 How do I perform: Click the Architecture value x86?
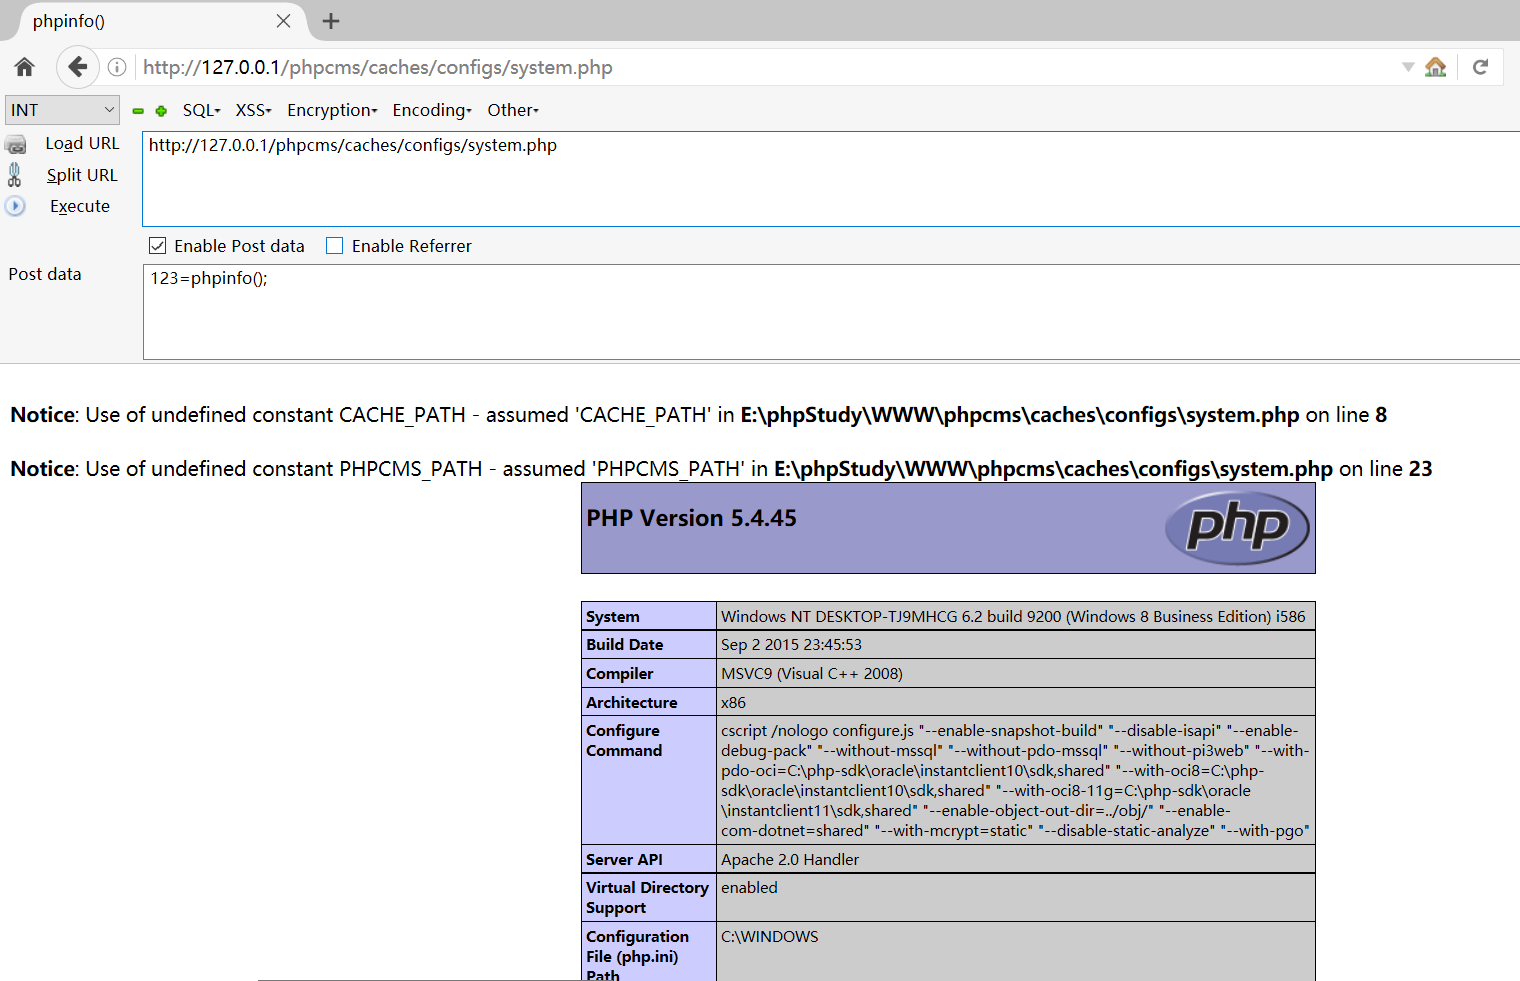[x=733, y=703]
